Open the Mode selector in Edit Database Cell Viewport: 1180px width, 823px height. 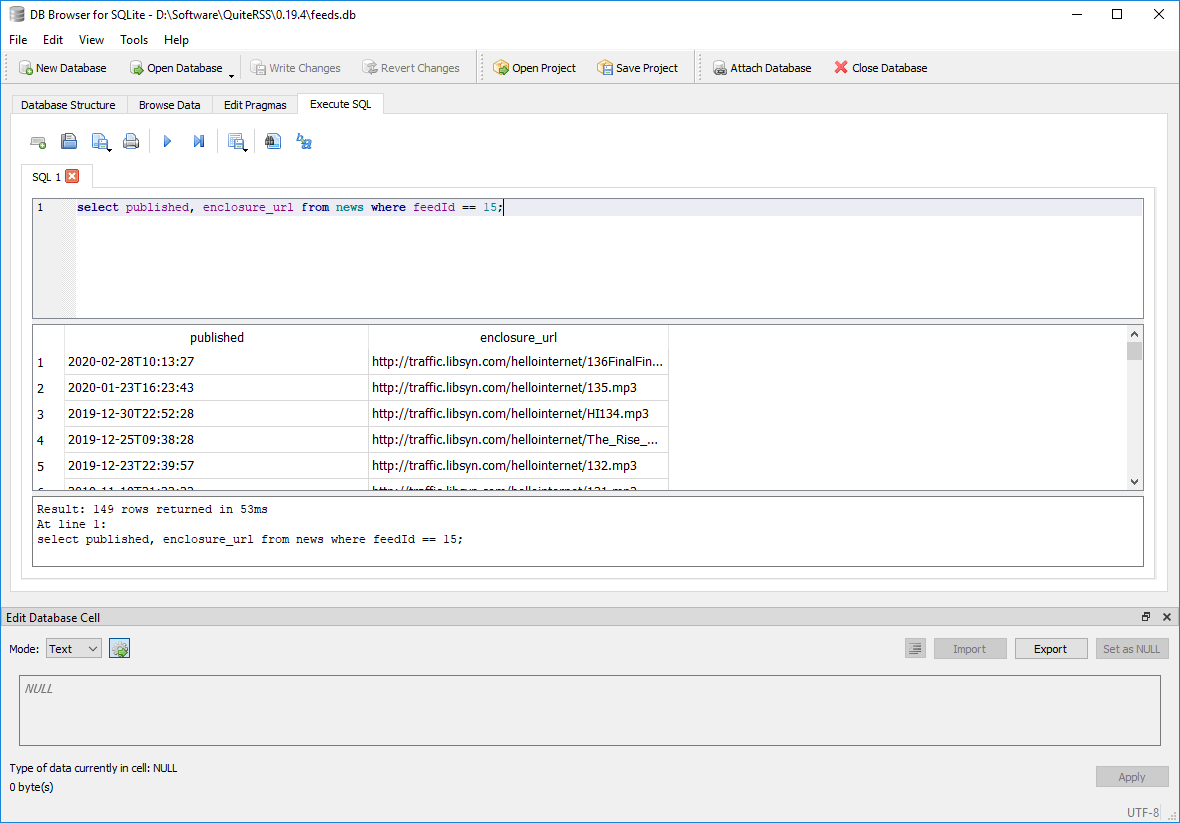point(73,648)
